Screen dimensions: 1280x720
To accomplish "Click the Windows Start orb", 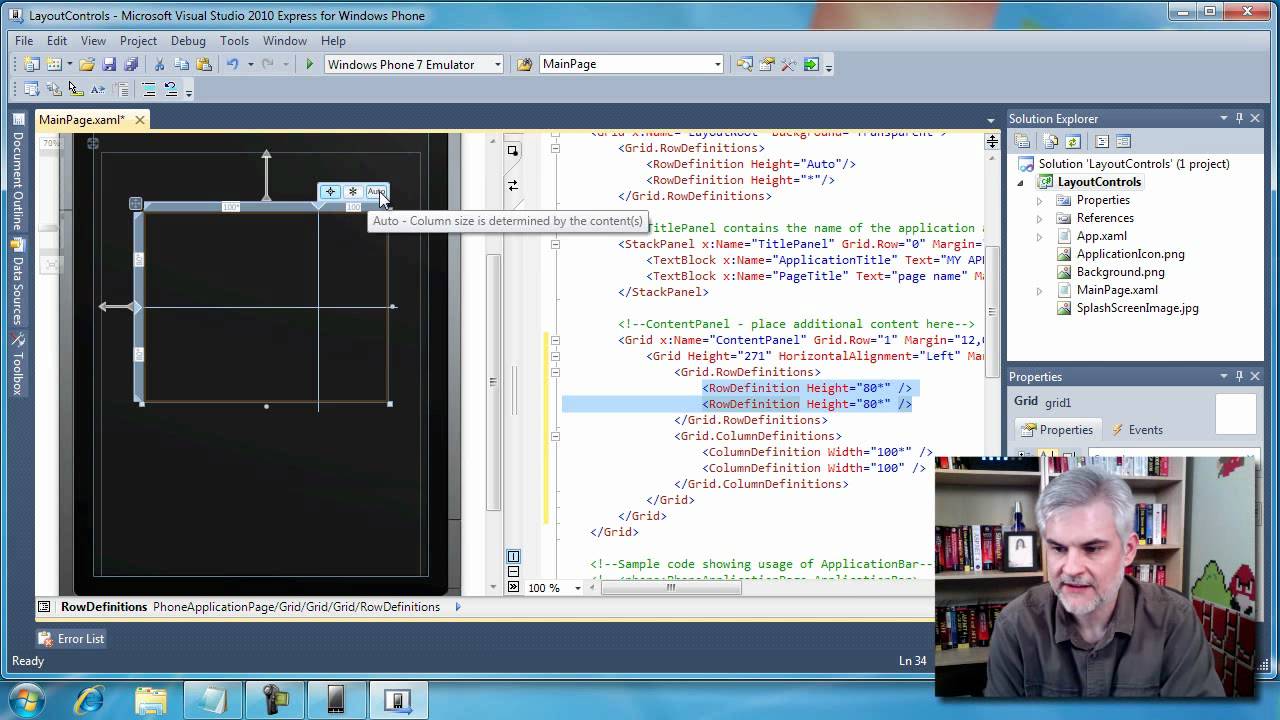I will click(x=27, y=700).
